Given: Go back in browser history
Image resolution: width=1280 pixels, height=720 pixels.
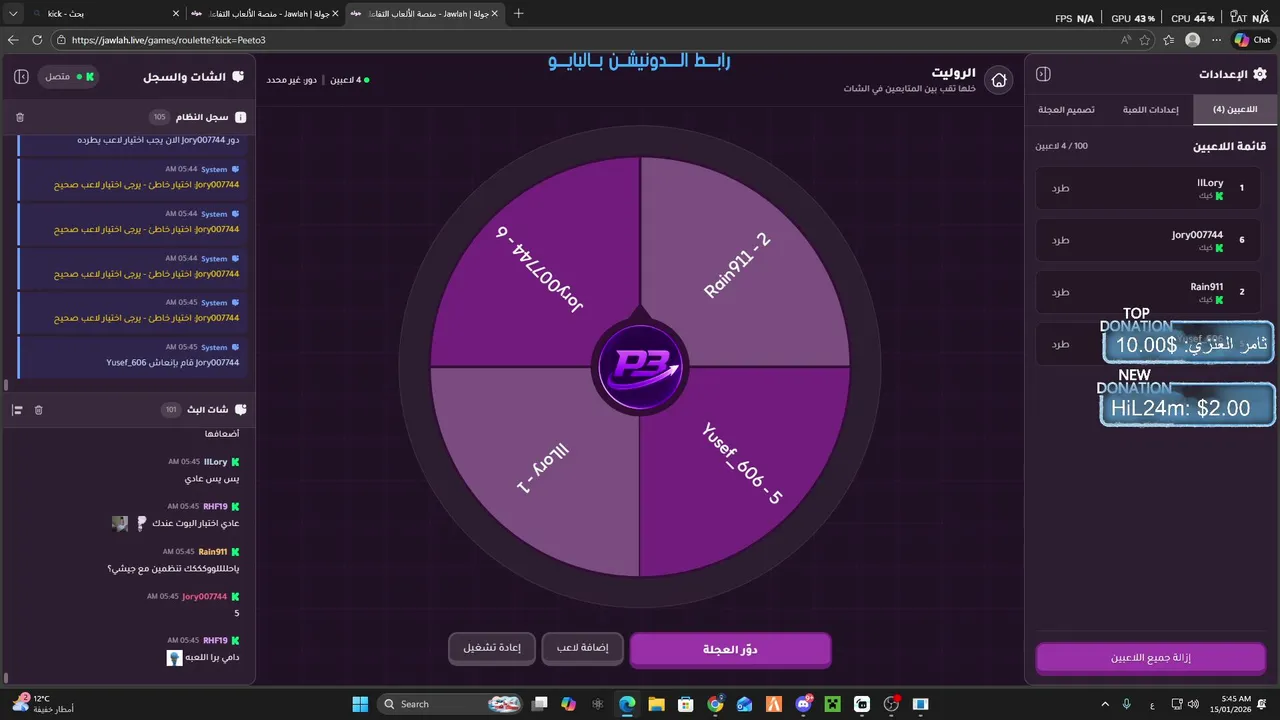Looking at the screenshot, I should 13,40.
